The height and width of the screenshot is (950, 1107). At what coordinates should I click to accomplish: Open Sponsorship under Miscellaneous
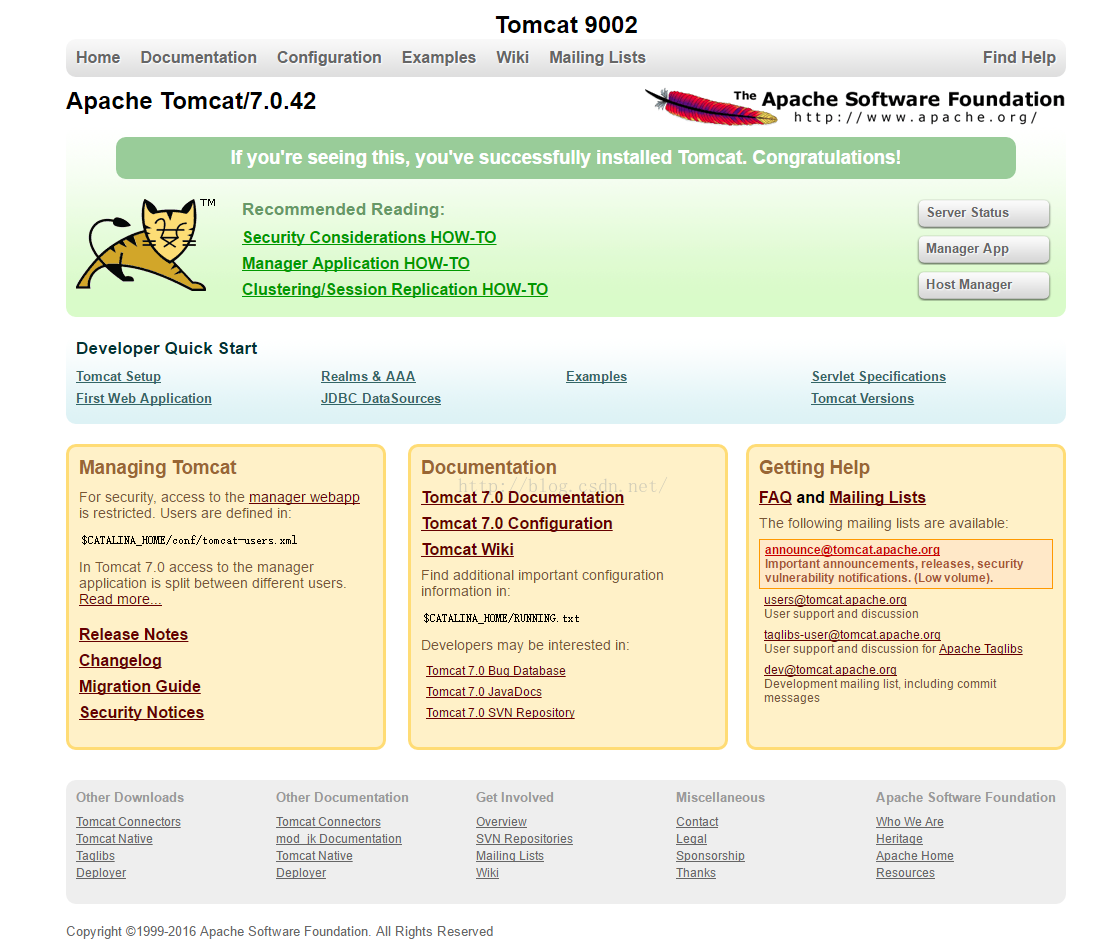710,855
